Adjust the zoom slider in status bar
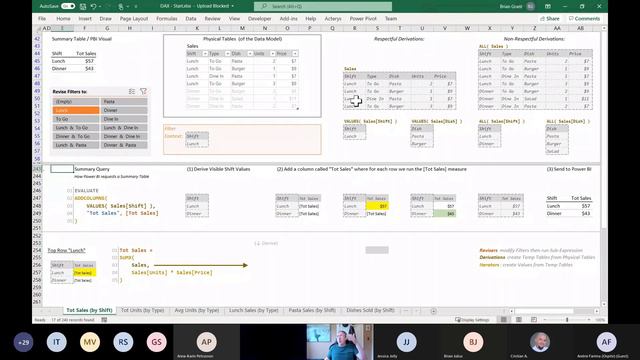The width and height of the screenshot is (640, 360). 567,320
